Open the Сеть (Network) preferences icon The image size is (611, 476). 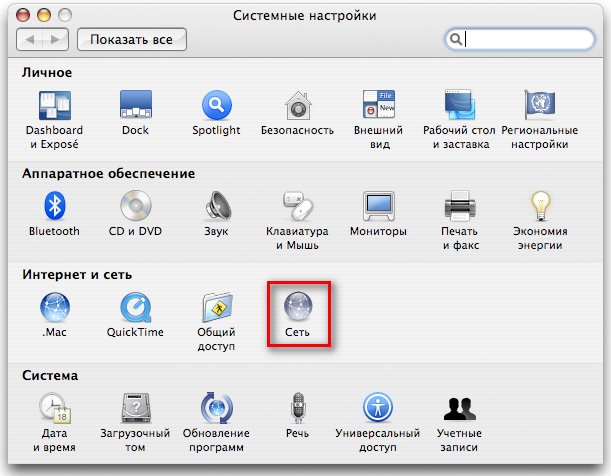298,307
